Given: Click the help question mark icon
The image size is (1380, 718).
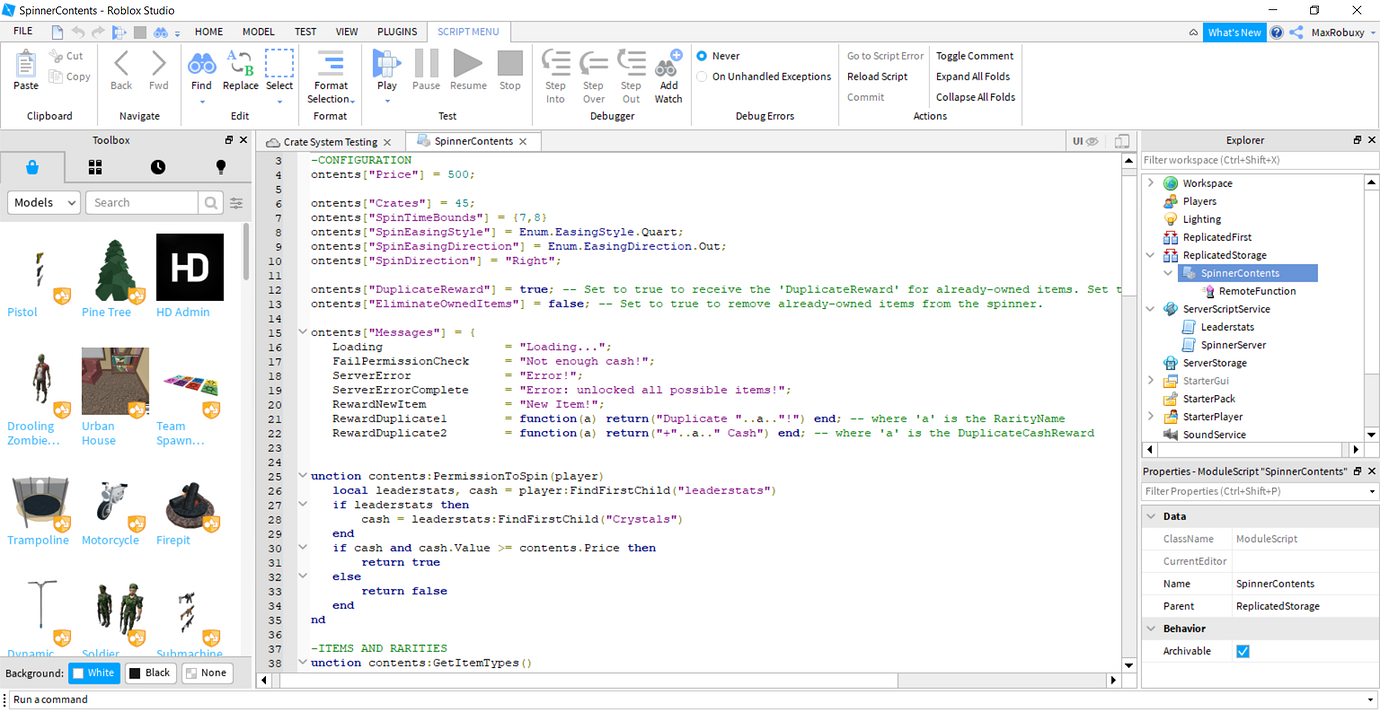Looking at the screenshot, I should (x=1276, y=32).
